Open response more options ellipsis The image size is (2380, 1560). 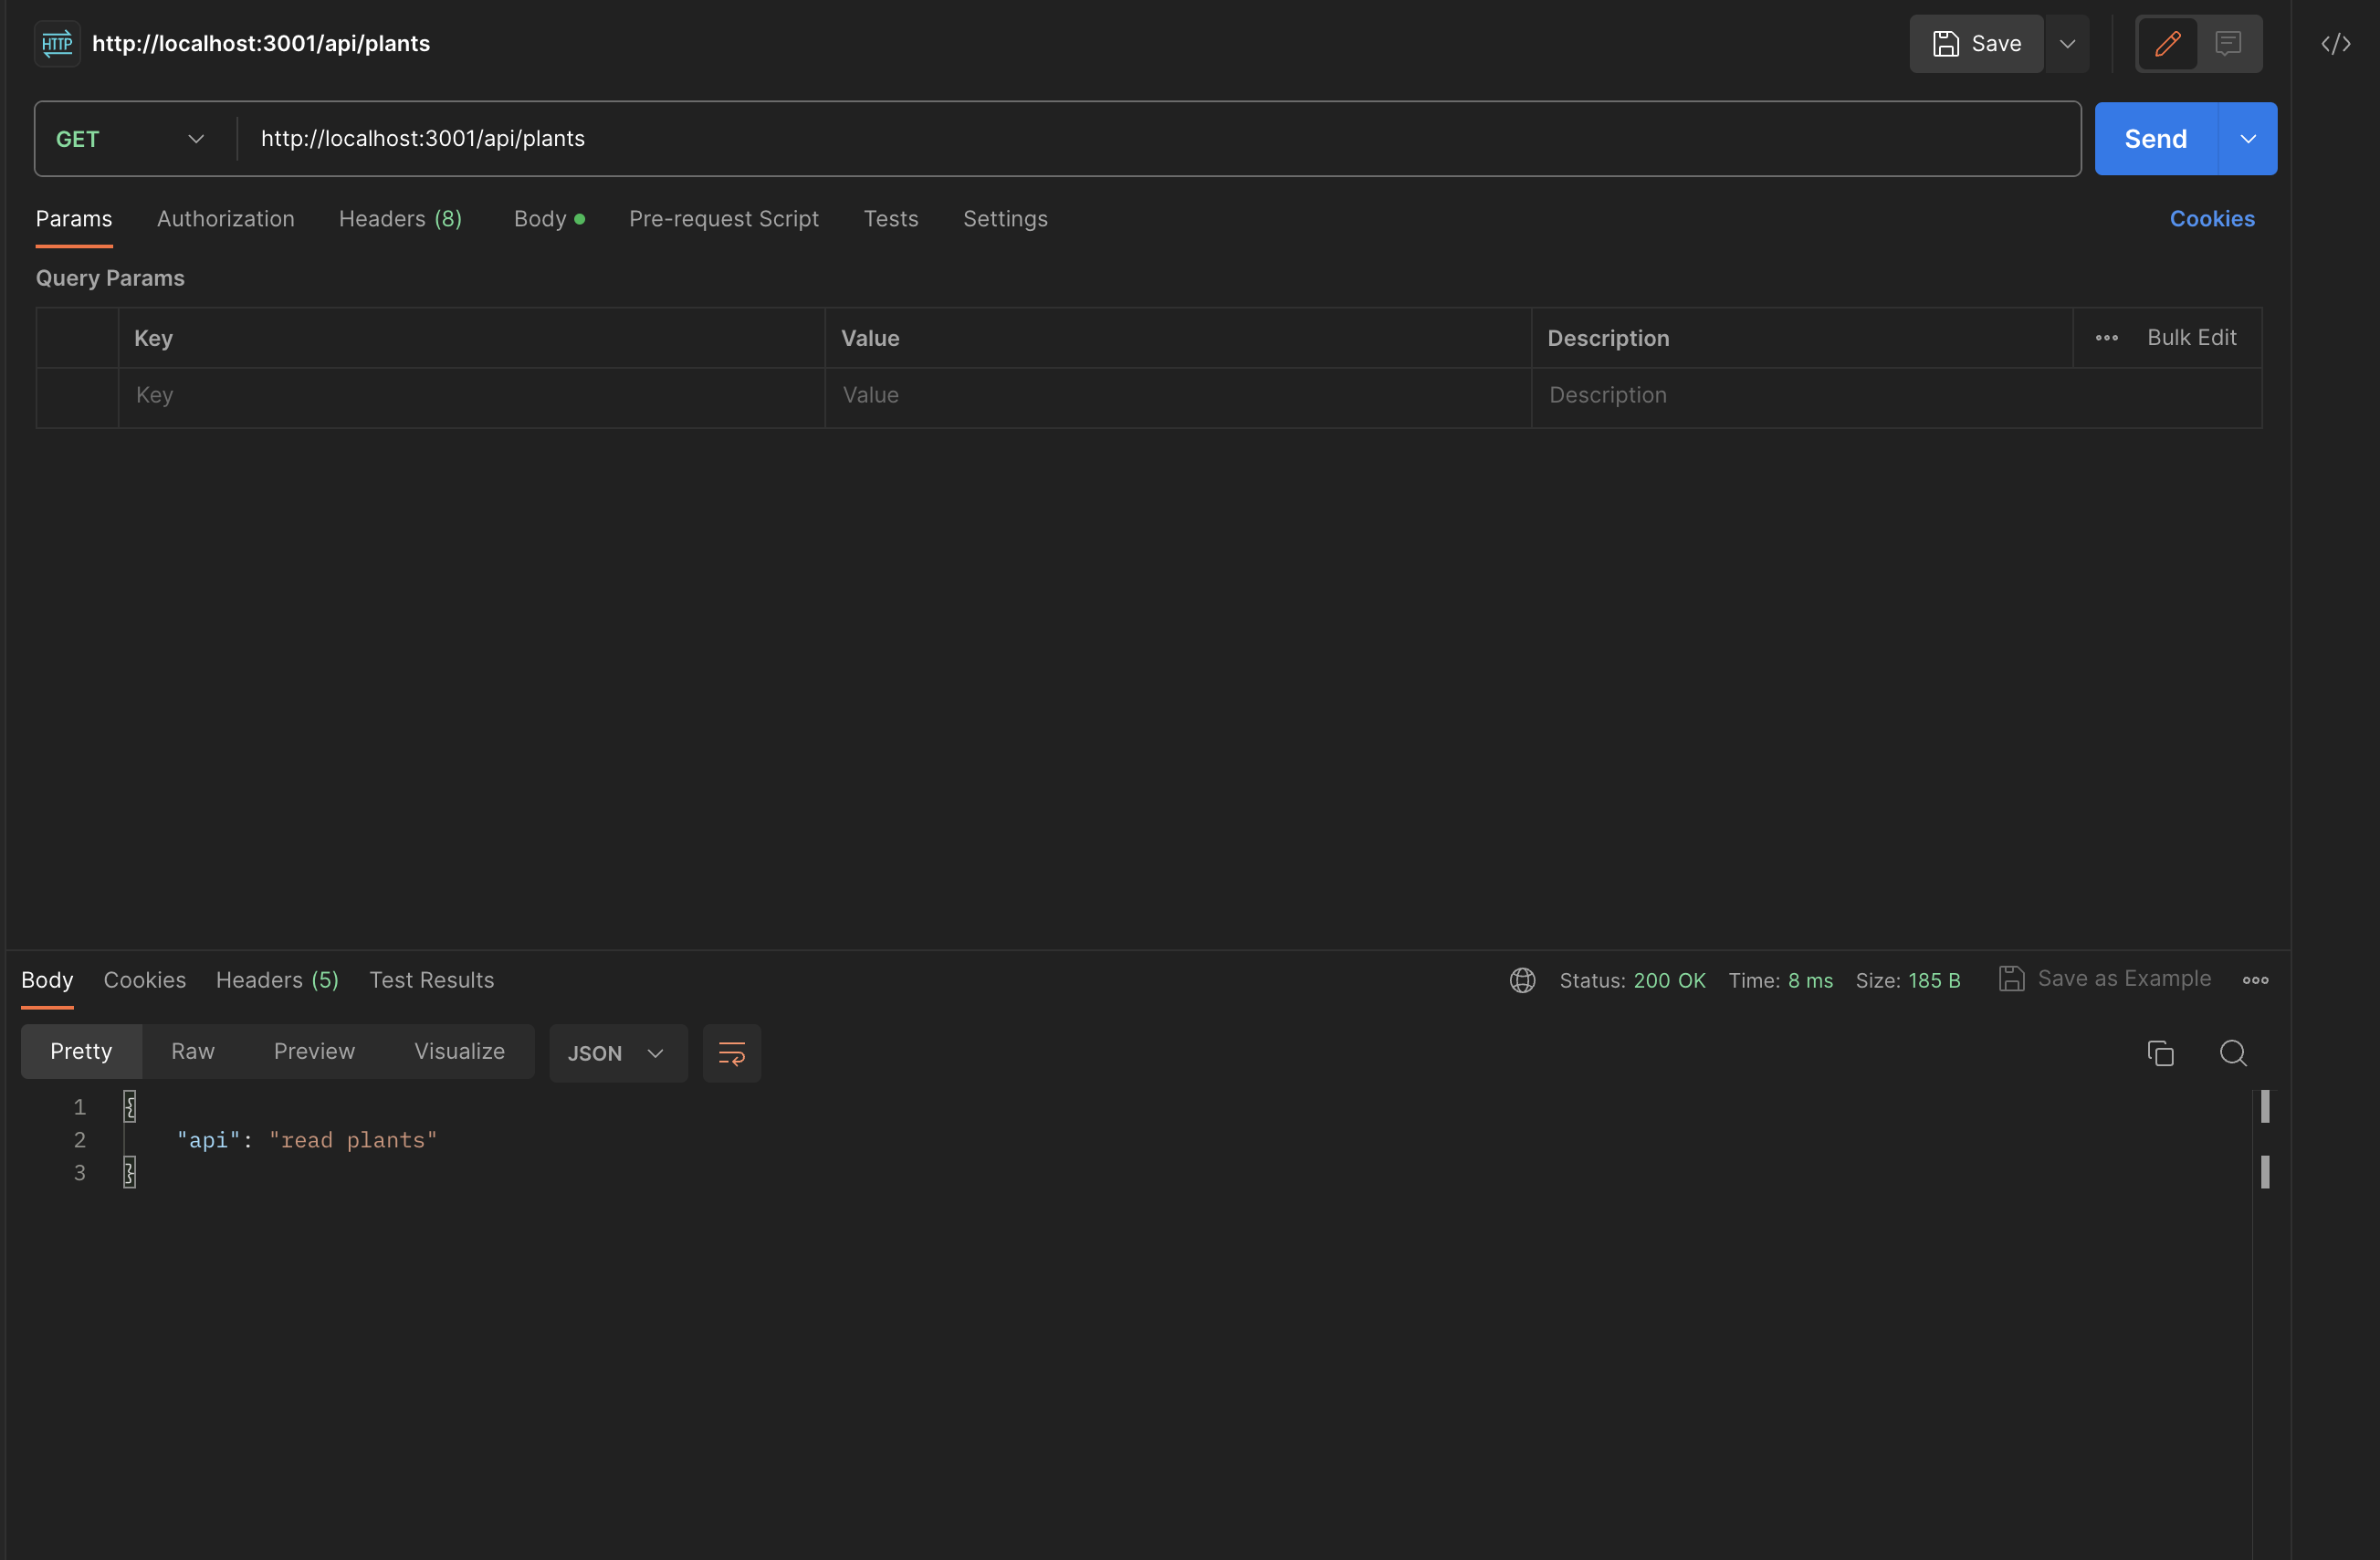click(2255, 980)
